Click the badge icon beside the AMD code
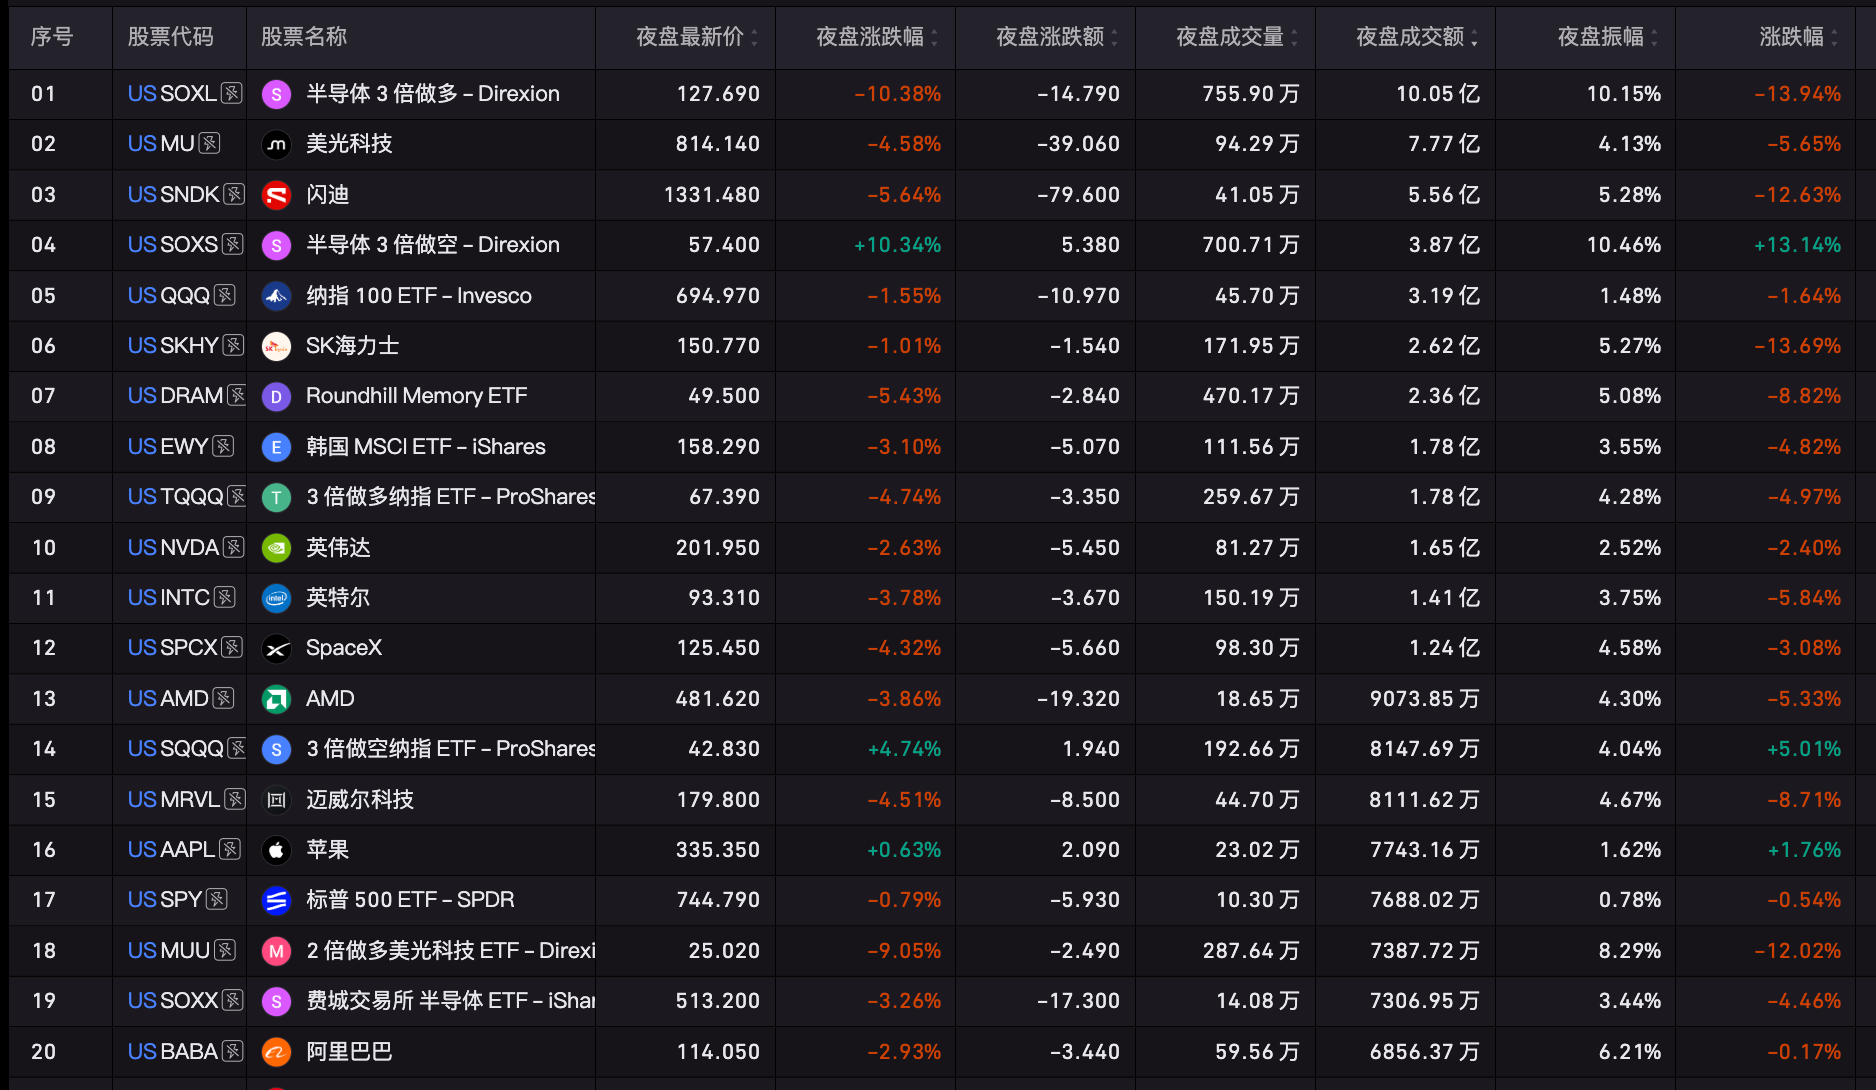This screenshot has height=1090, width=1876. coord(224,699)
